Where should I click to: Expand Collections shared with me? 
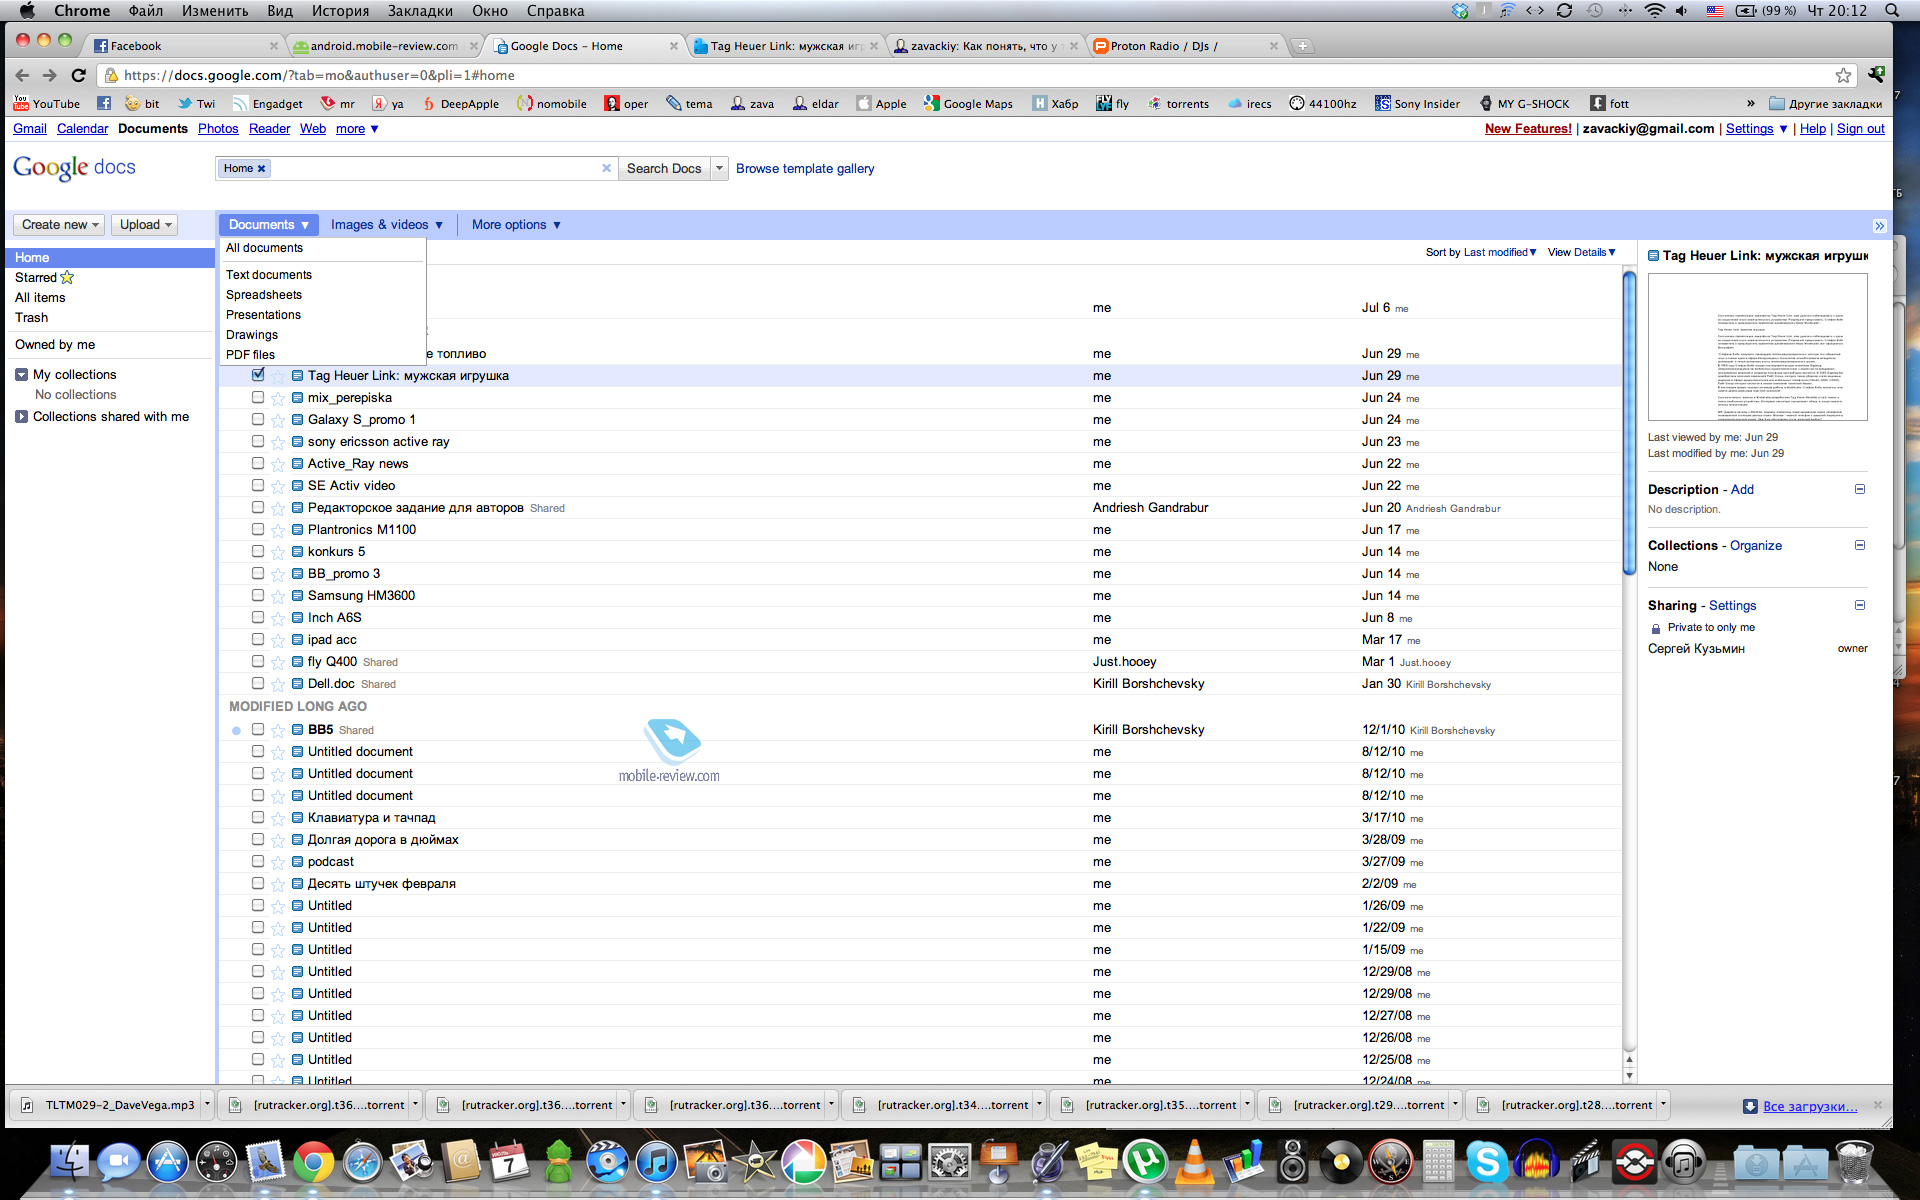click(21, 417)
